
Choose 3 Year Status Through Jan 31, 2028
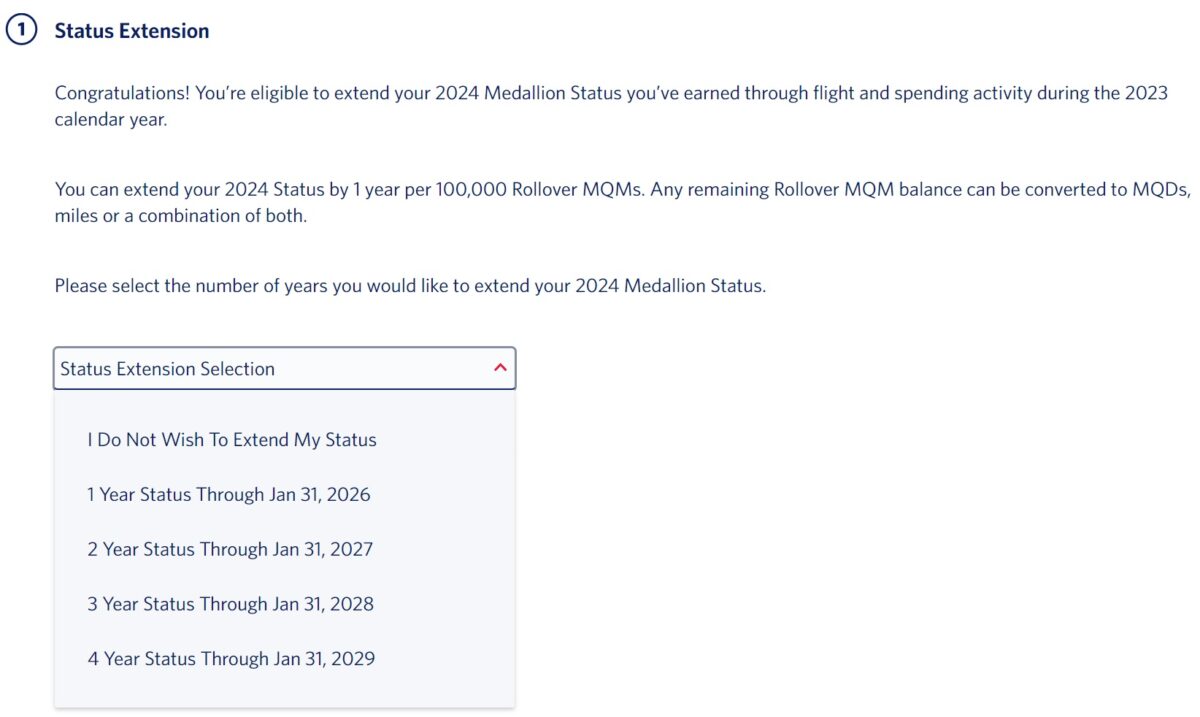coord(230,604)
